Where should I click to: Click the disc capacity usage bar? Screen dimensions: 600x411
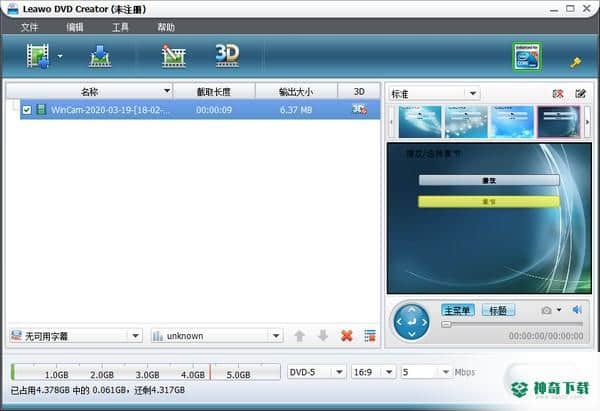(x=146, y=372)
